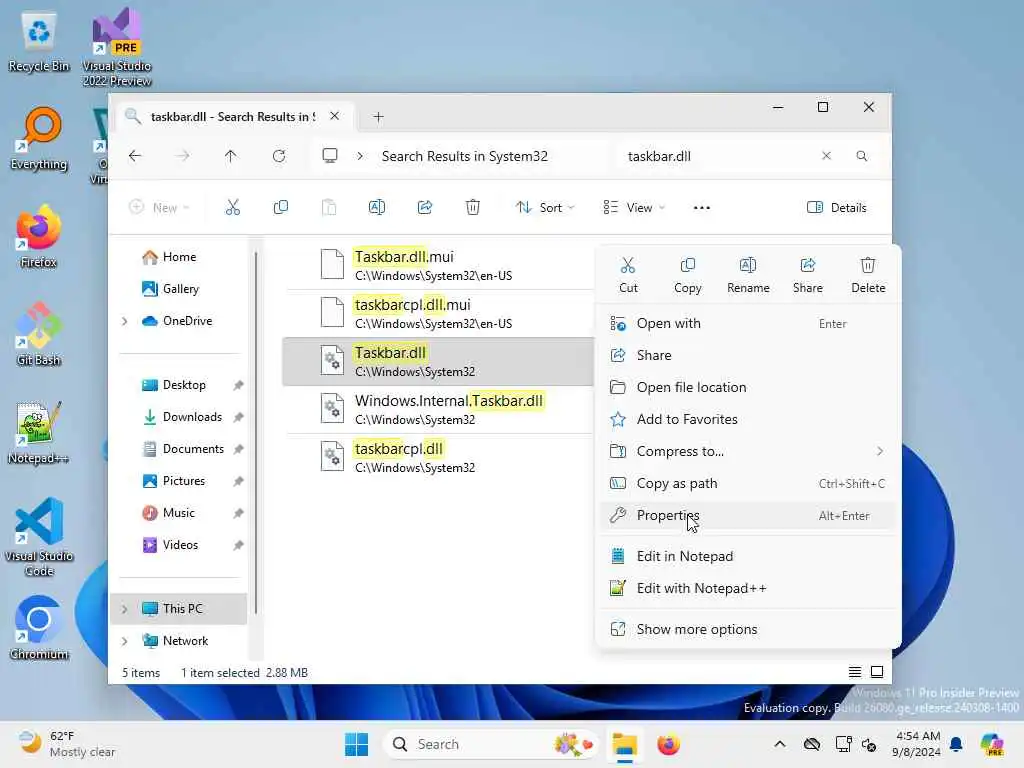Open Git Bash desktop icon
This screenshot has height=768, width=1024.
tap(39, 334)
